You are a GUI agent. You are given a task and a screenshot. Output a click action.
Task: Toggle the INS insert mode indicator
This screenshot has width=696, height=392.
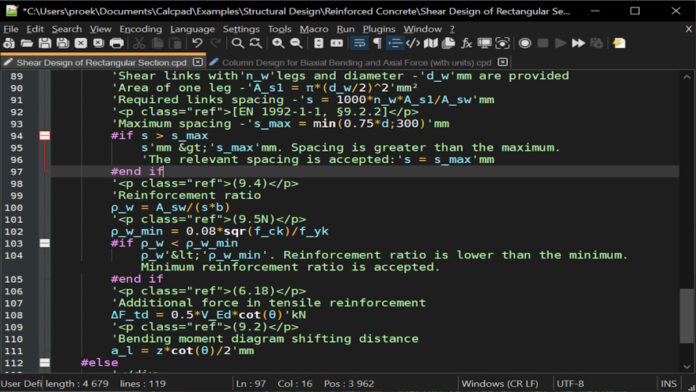[668, 384]
